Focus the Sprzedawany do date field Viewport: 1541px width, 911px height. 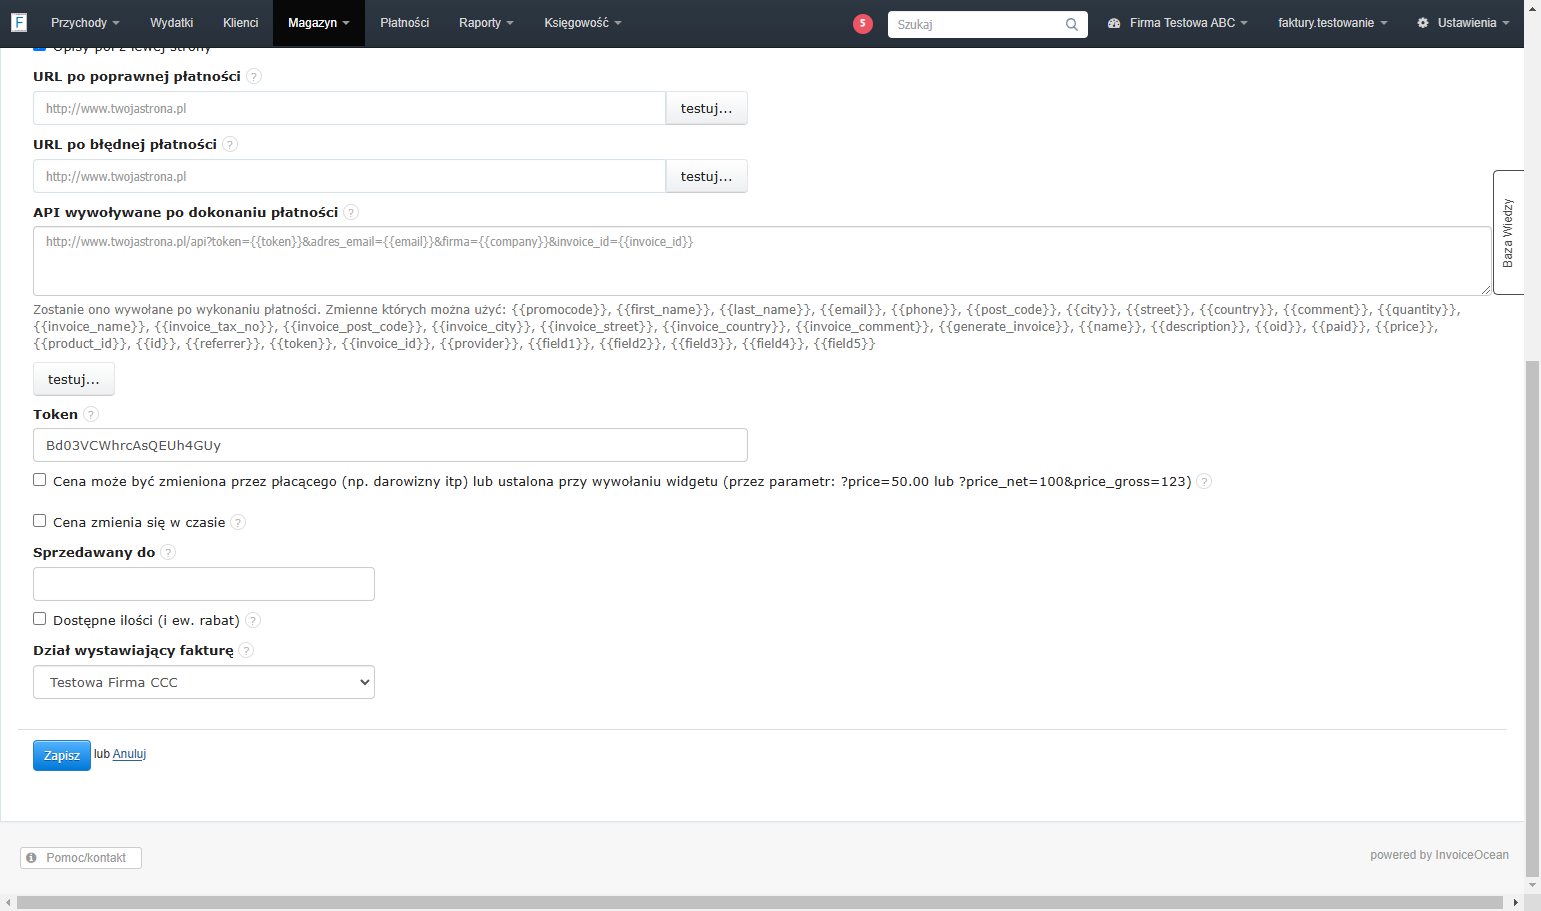tap(204, 584)
